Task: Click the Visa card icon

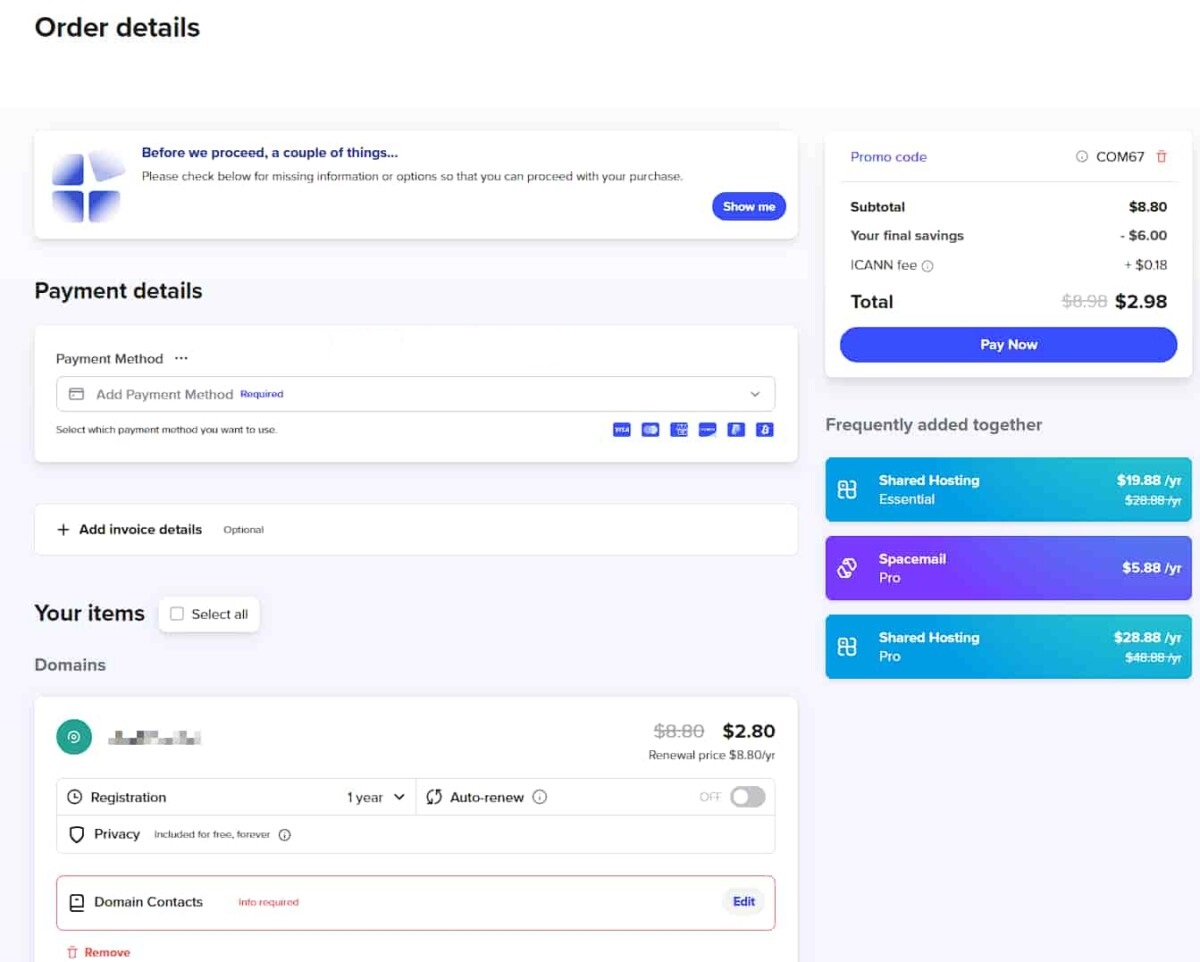Action: (x=621, y=430)
